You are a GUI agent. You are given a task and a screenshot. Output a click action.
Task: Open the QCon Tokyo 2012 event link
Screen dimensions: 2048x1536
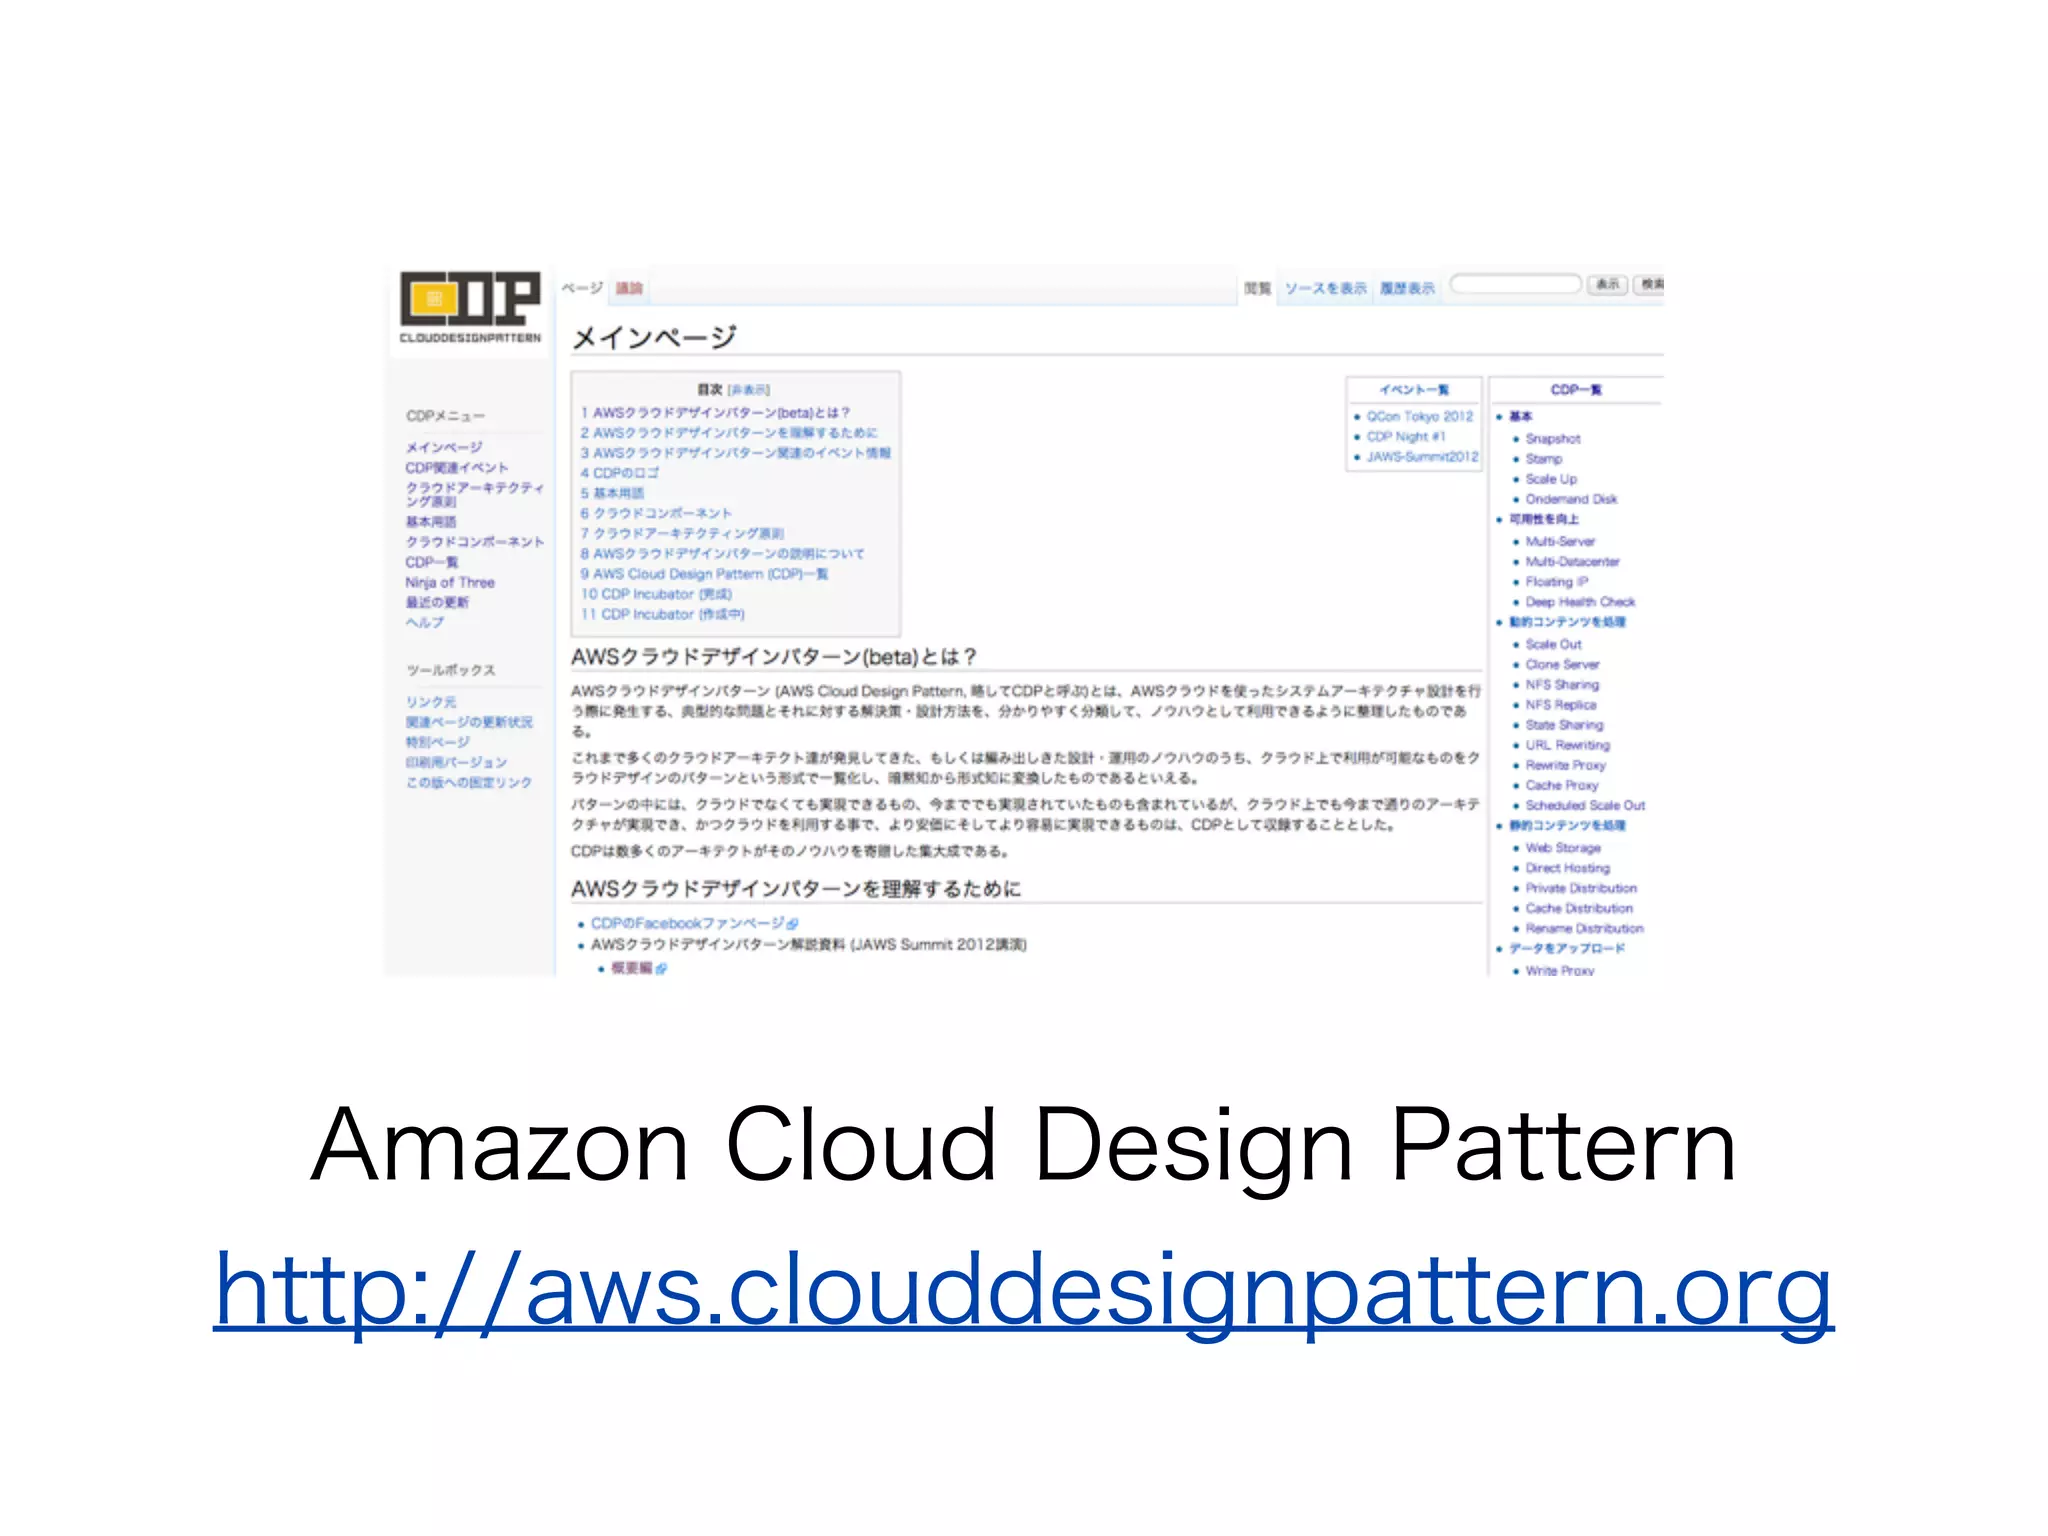(1420, 416)
